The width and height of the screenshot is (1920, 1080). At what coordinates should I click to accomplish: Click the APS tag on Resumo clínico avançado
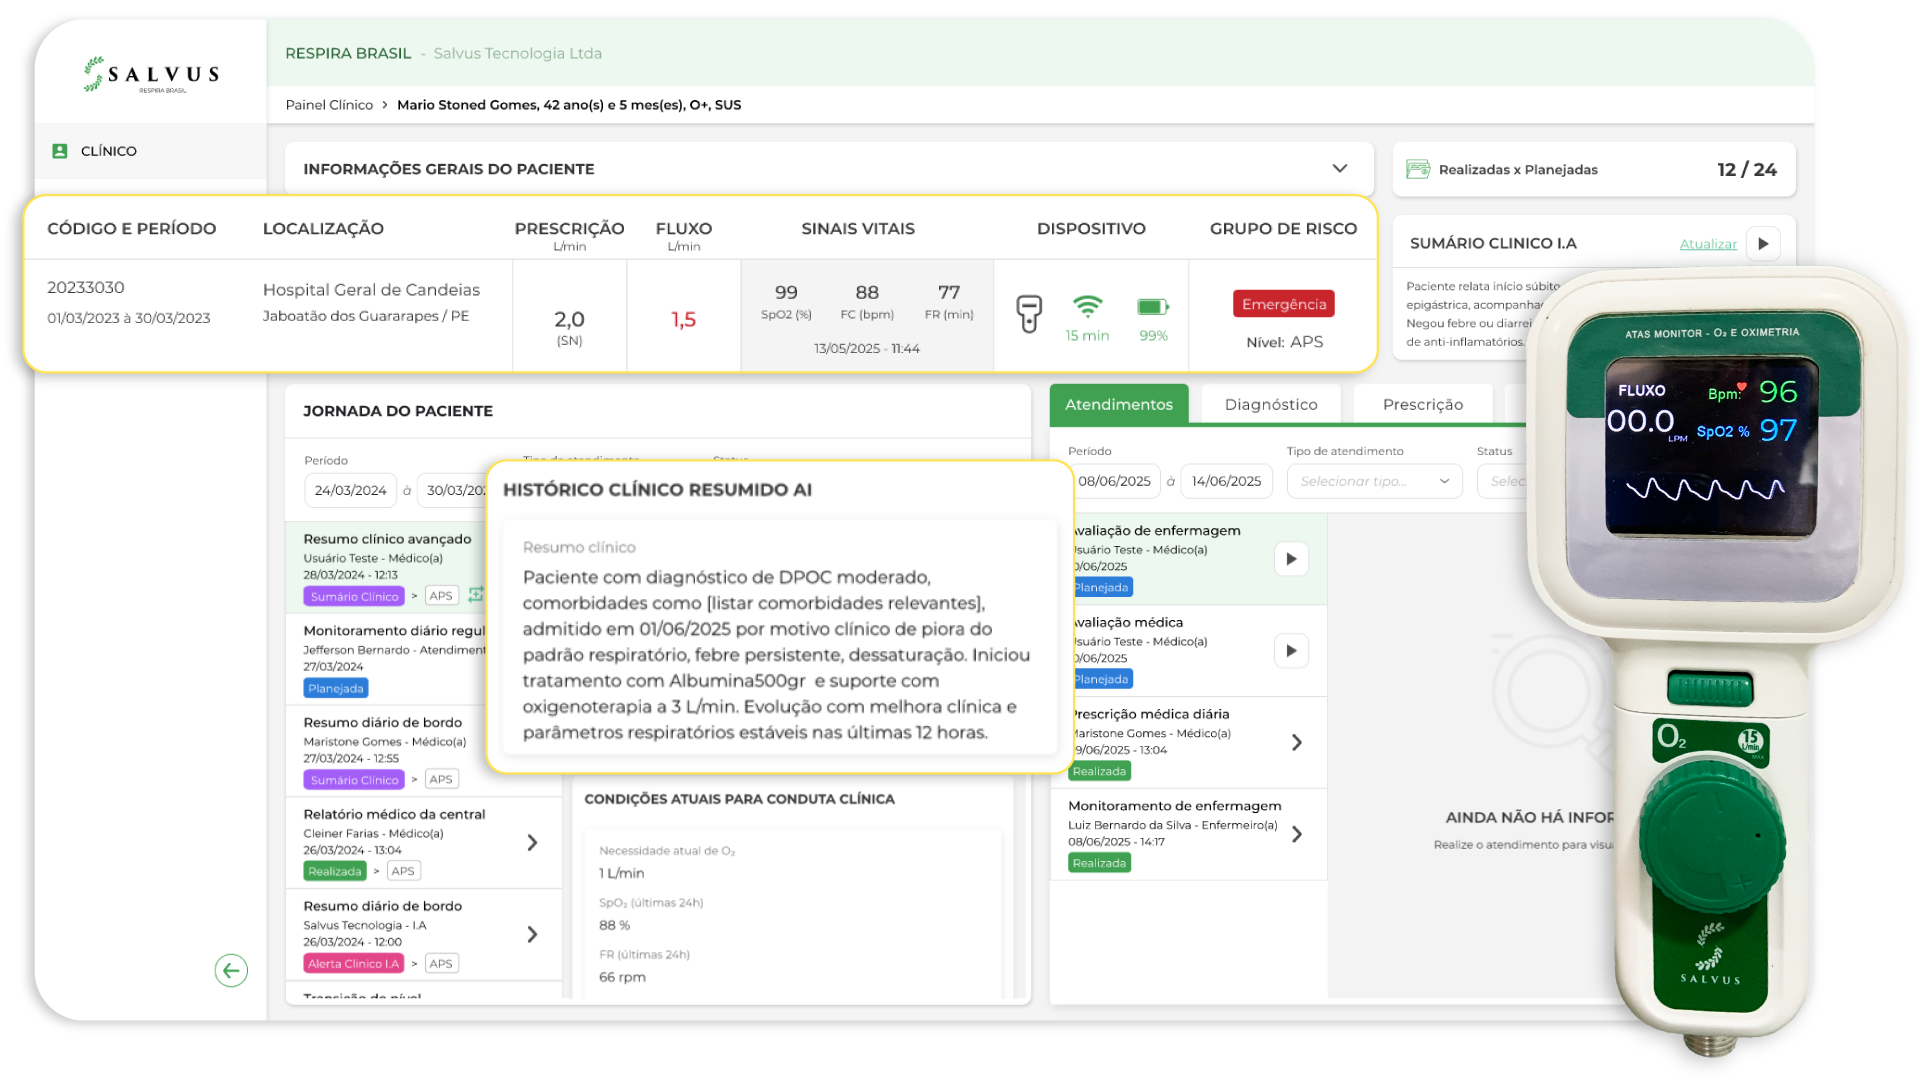pyautogui.click(x=441, y=596)
